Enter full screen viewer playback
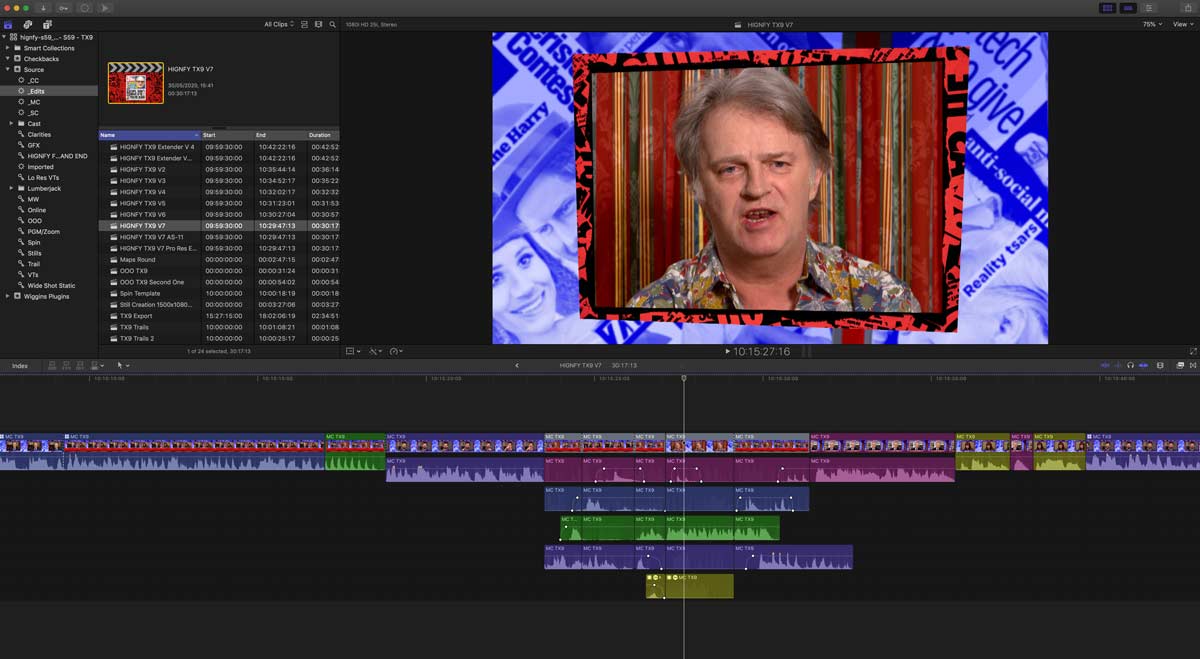The width and height of the screenshot is (1200, 659). click(1193, 351)
